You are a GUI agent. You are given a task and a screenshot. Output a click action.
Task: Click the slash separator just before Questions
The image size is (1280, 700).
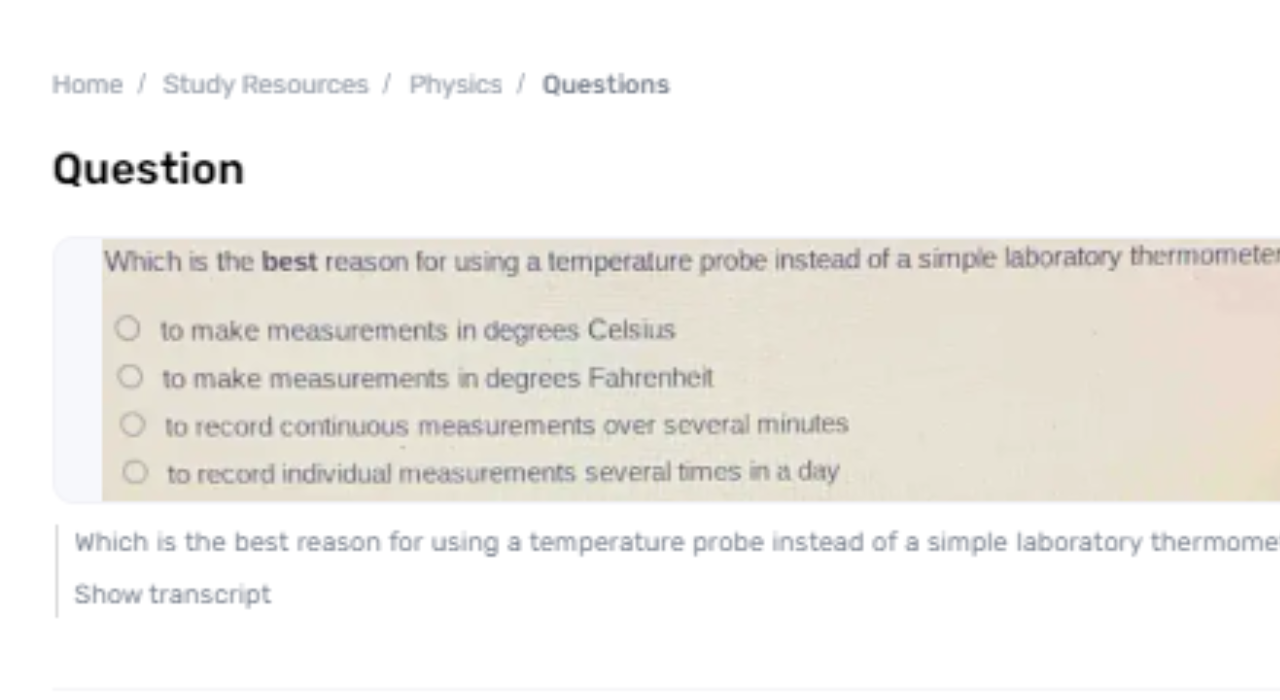click(x=521, y=85)
